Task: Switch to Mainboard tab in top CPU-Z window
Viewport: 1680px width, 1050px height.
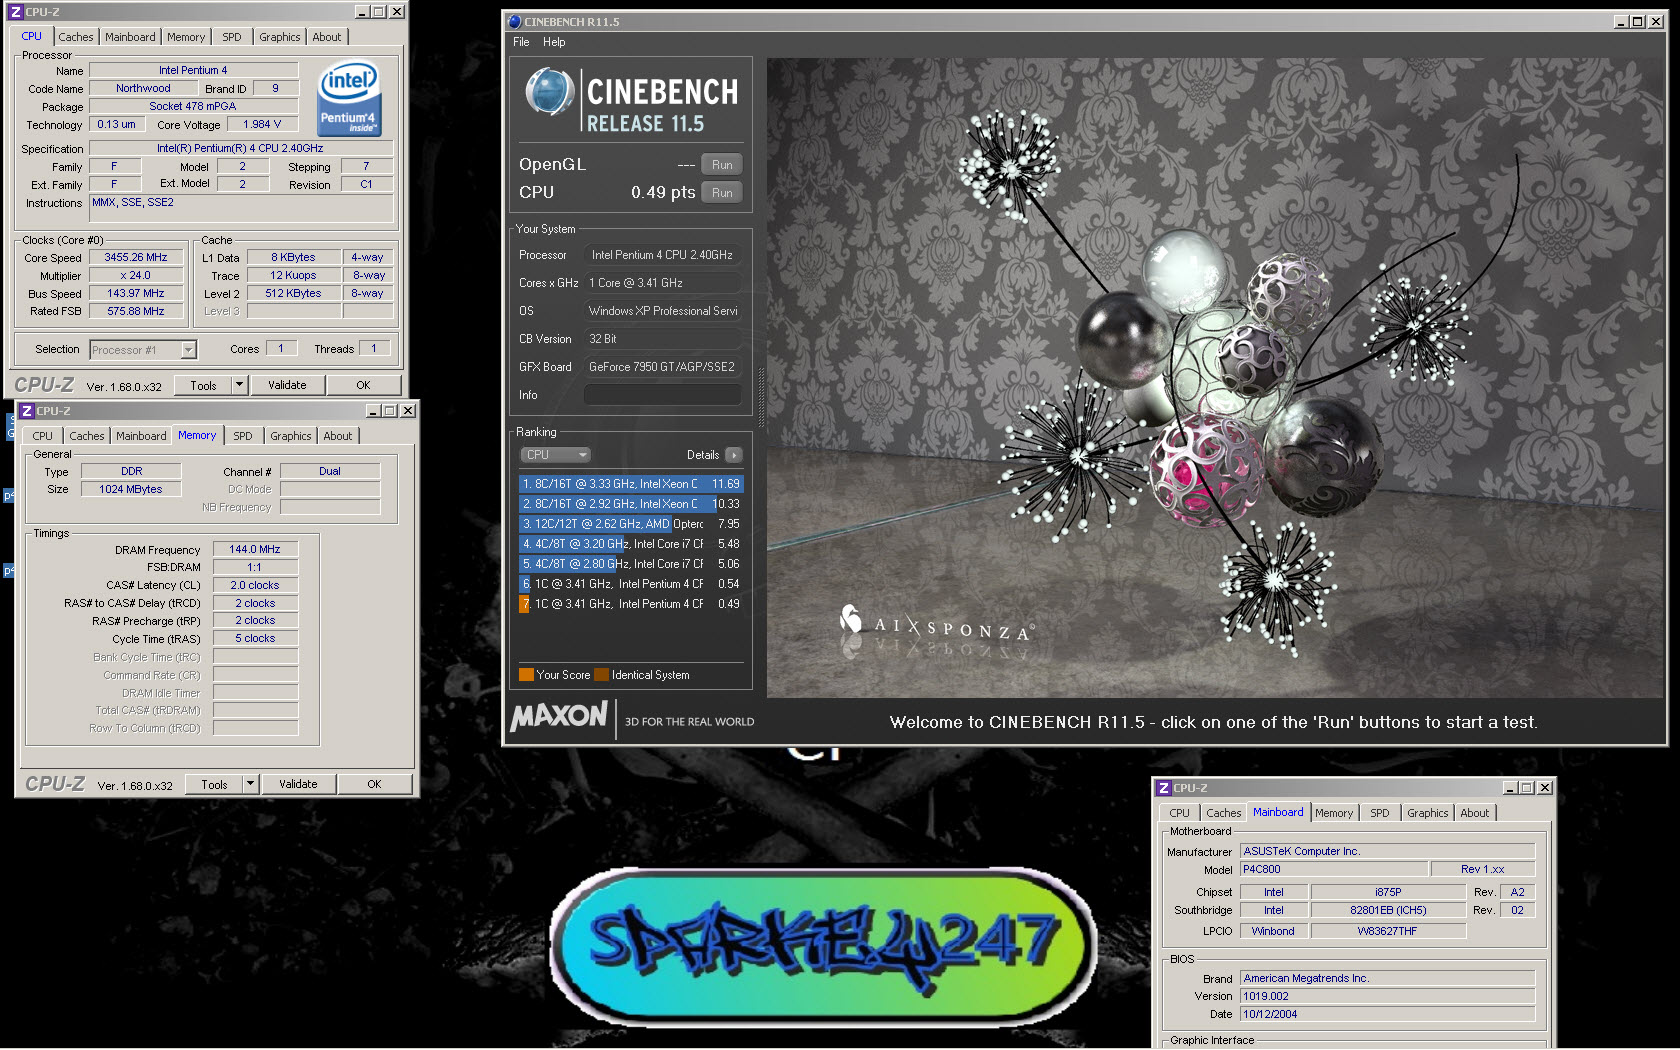Action: [130, 37]
